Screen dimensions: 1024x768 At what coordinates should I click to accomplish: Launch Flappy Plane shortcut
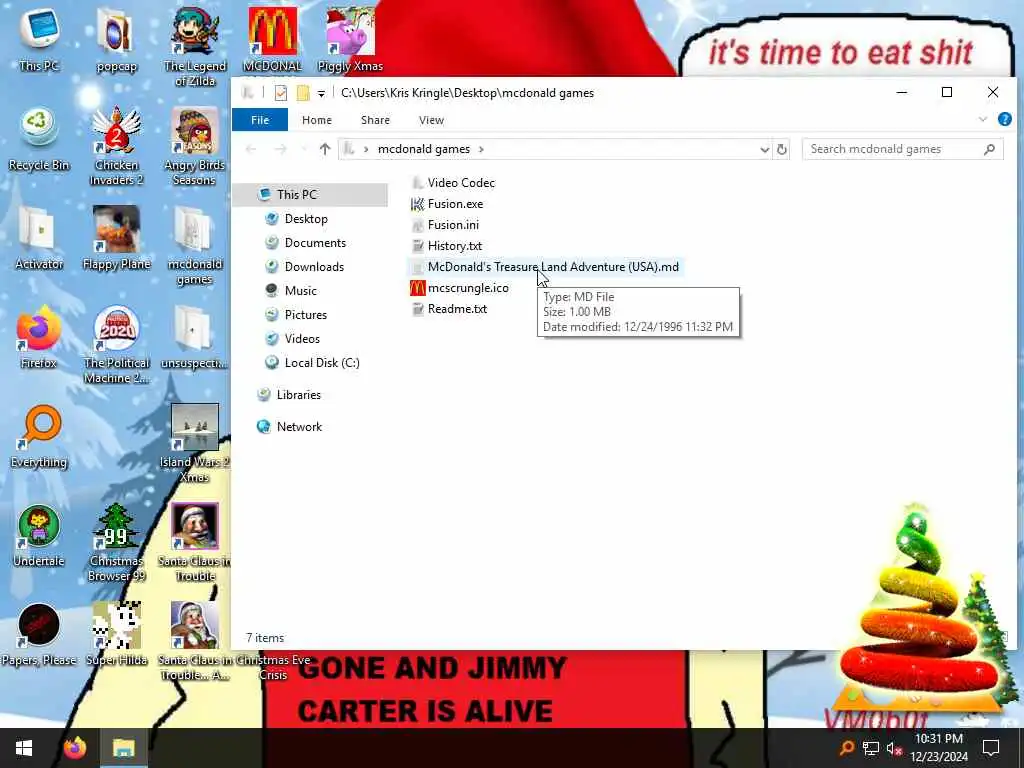point(116,238)
